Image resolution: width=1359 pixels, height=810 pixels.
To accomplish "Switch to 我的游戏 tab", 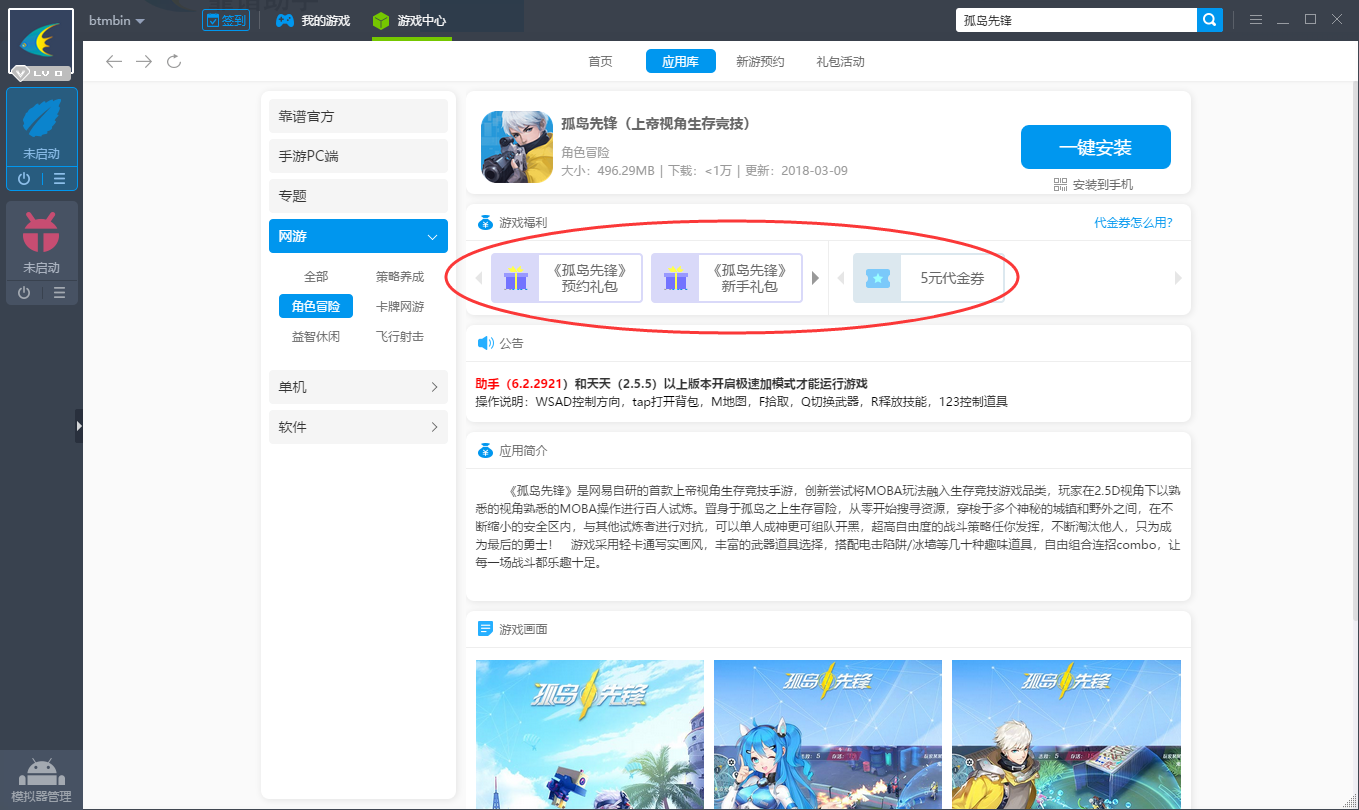I will point(313,21).
